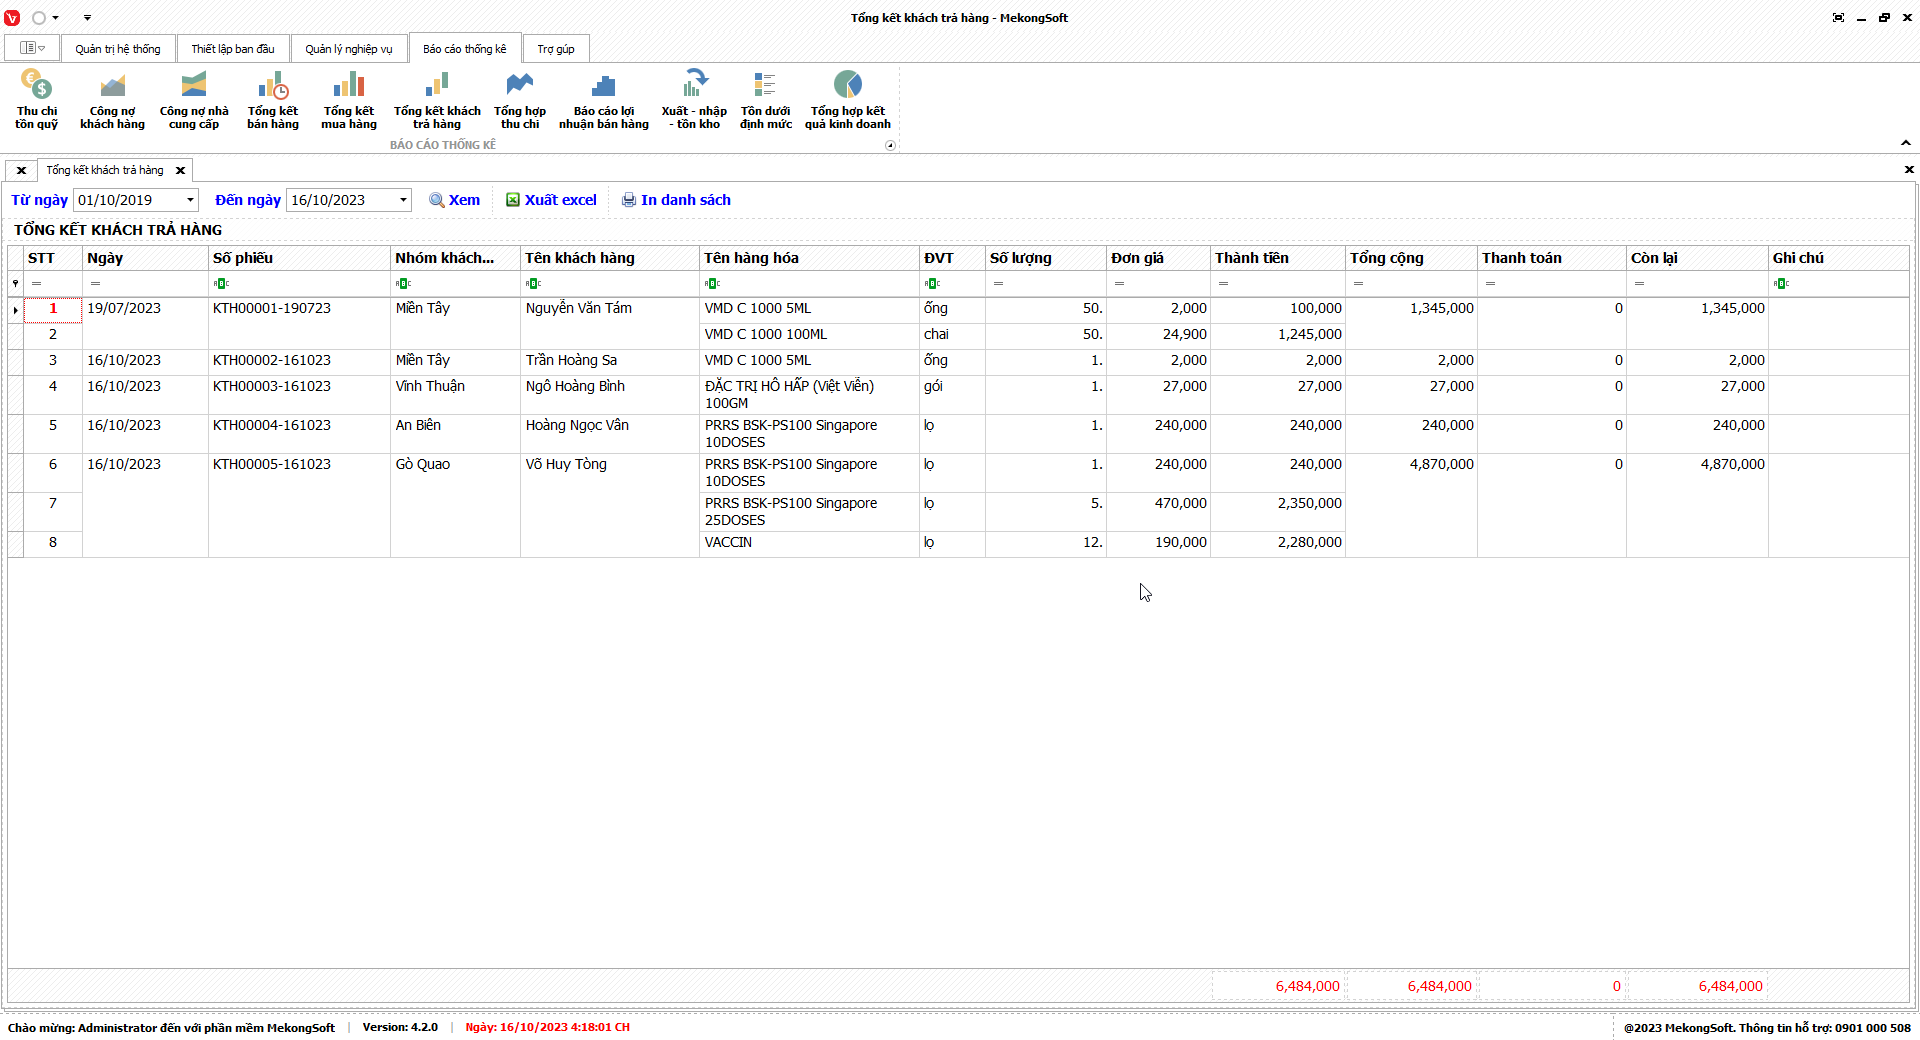The height and width of the screenshot is (1040, 1920).
Task: Click In danh sách to print
Action: tap(676, 200)
